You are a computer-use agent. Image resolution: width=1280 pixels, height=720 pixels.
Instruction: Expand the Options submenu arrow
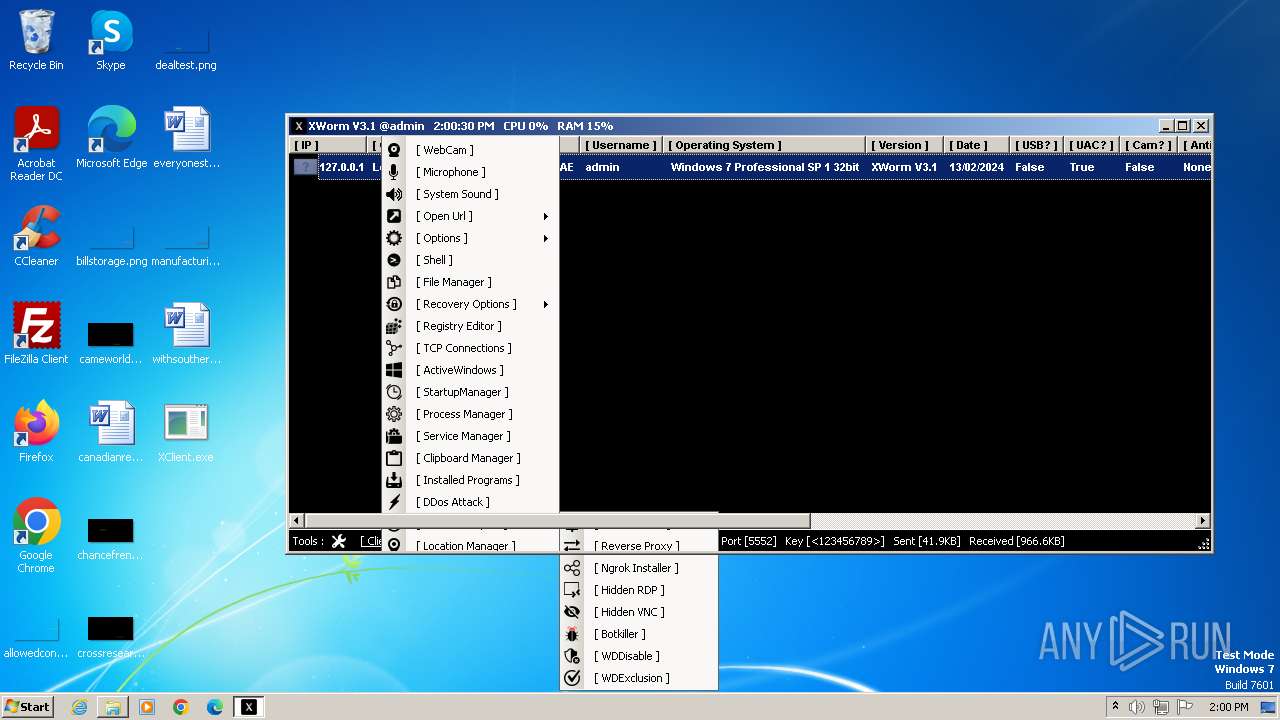point(546,238)
